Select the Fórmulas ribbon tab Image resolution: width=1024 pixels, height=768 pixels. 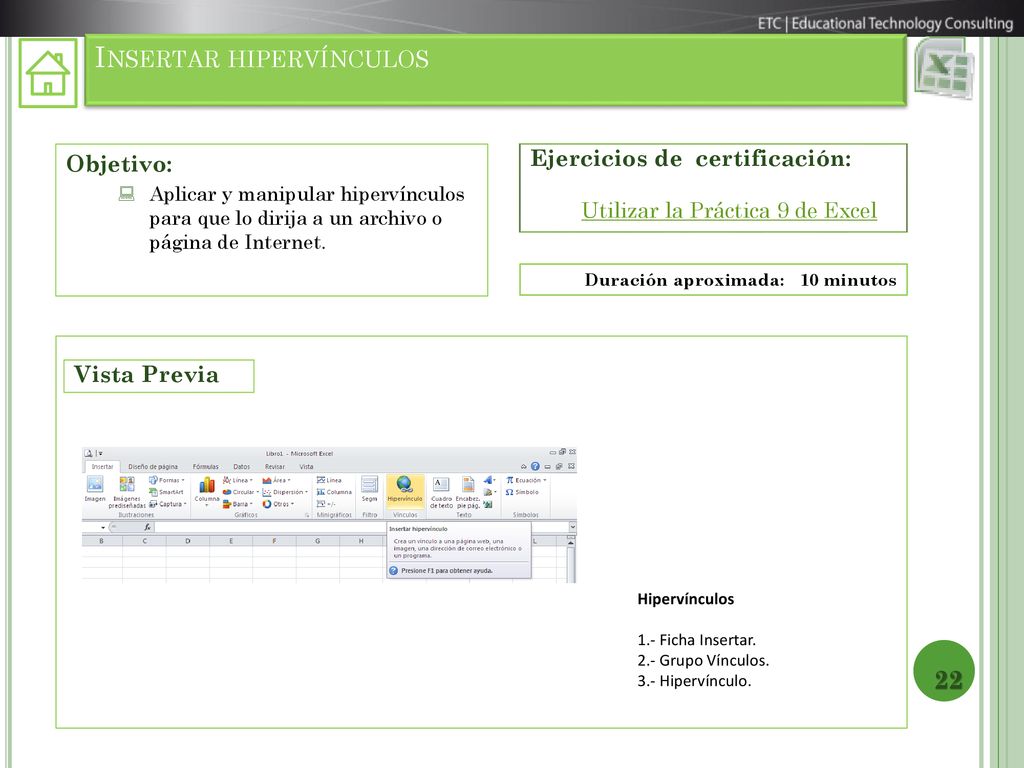click(x=206, y=466)
